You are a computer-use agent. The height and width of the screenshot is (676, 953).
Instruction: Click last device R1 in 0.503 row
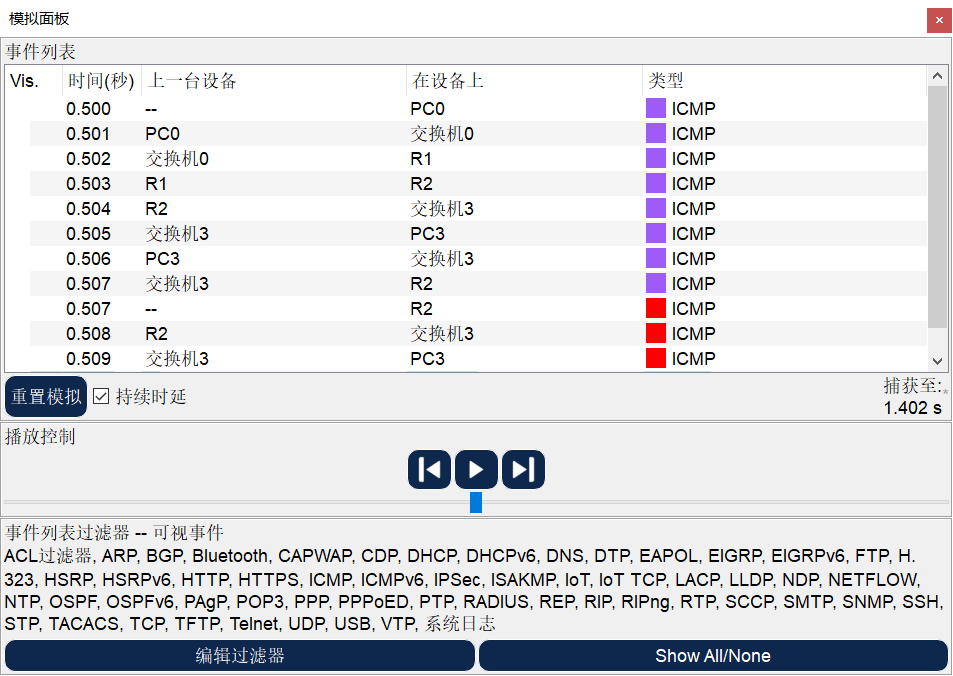pyautogui.click(x=156, y=184)
